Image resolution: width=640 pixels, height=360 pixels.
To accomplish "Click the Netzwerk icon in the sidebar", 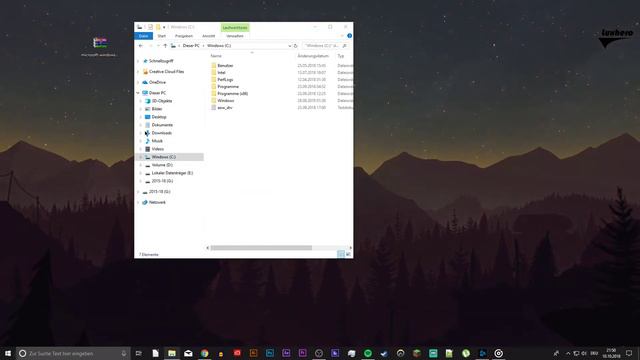I will (x=145, y=202).
